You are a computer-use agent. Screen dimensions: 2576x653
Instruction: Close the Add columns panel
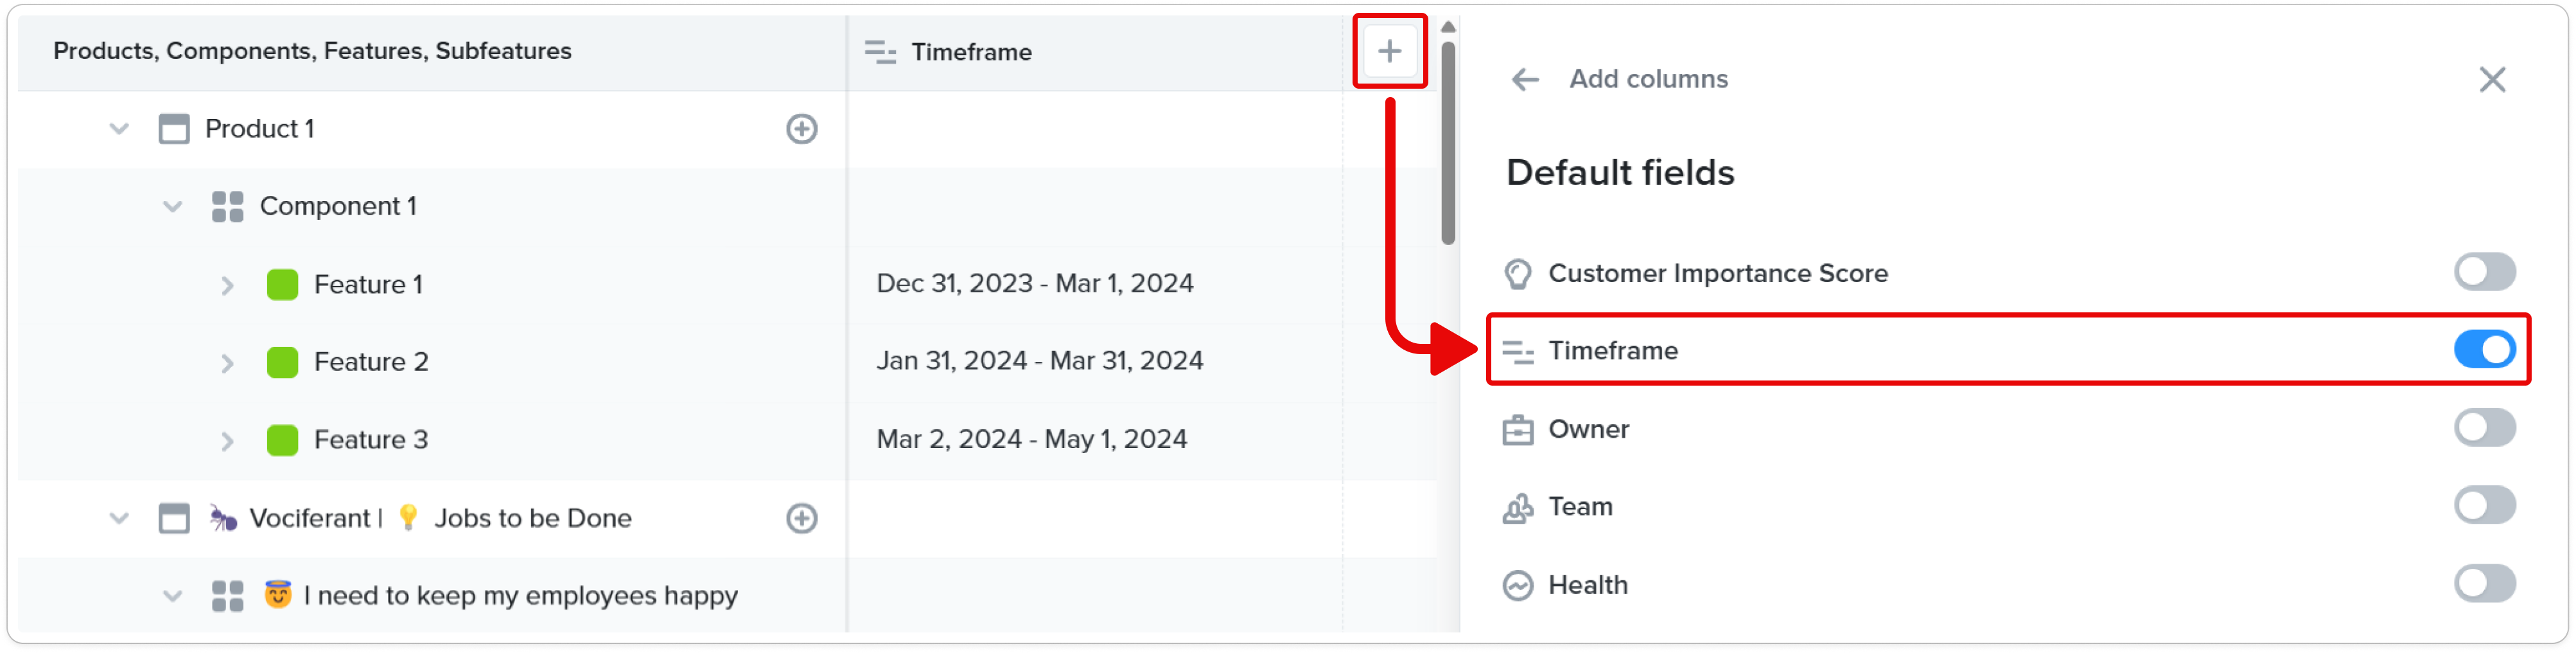(2492, 79)
